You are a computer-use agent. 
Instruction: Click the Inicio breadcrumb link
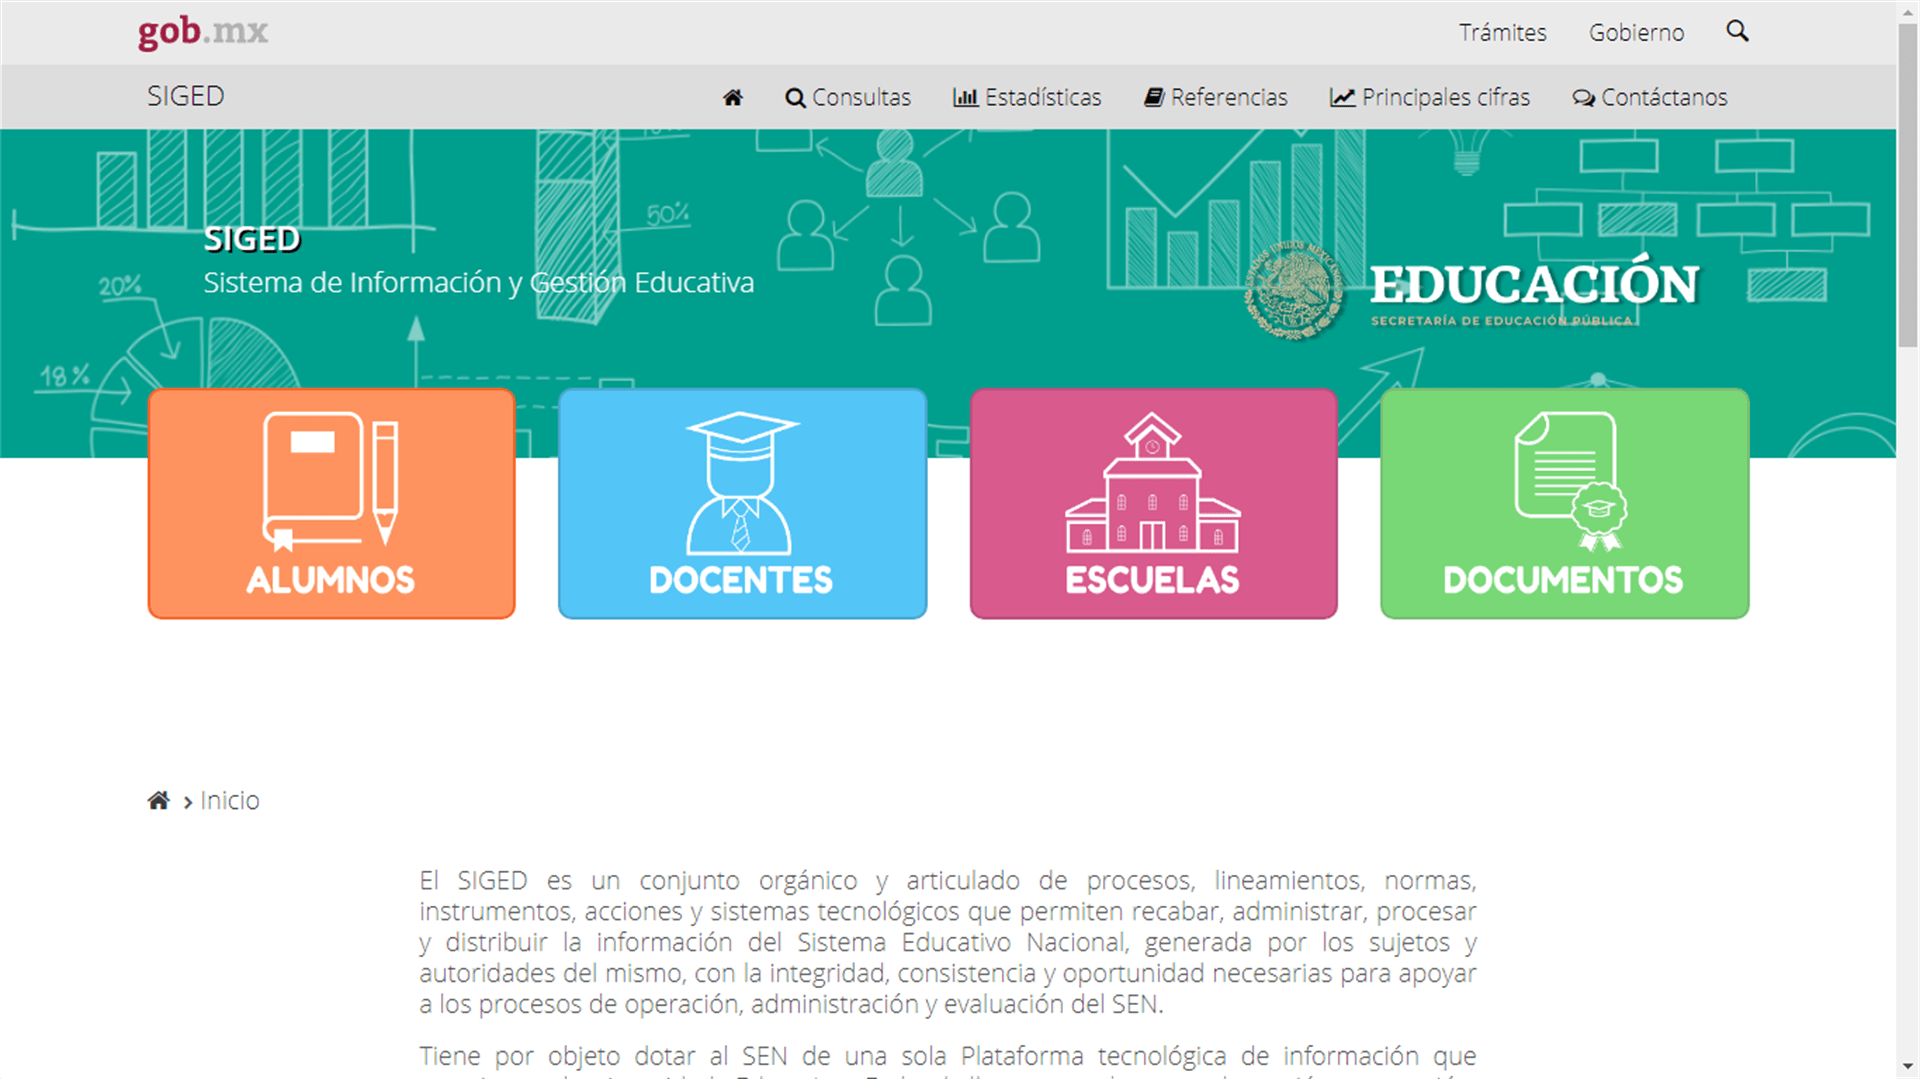230,801
